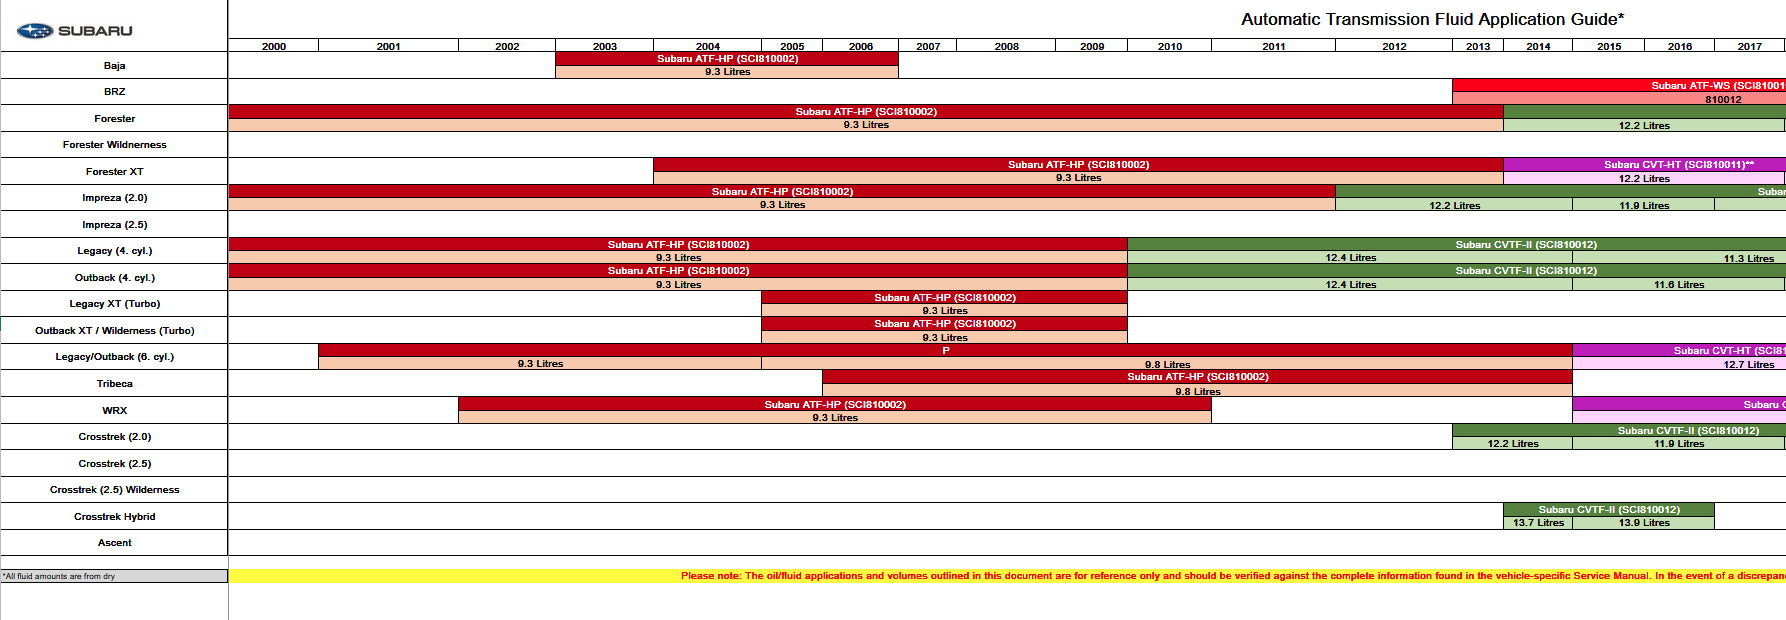Viewport: 1786px width, 620px height.
Task: Select the 12.2 Litres cell in Forester row
Action: [1644, 125]
